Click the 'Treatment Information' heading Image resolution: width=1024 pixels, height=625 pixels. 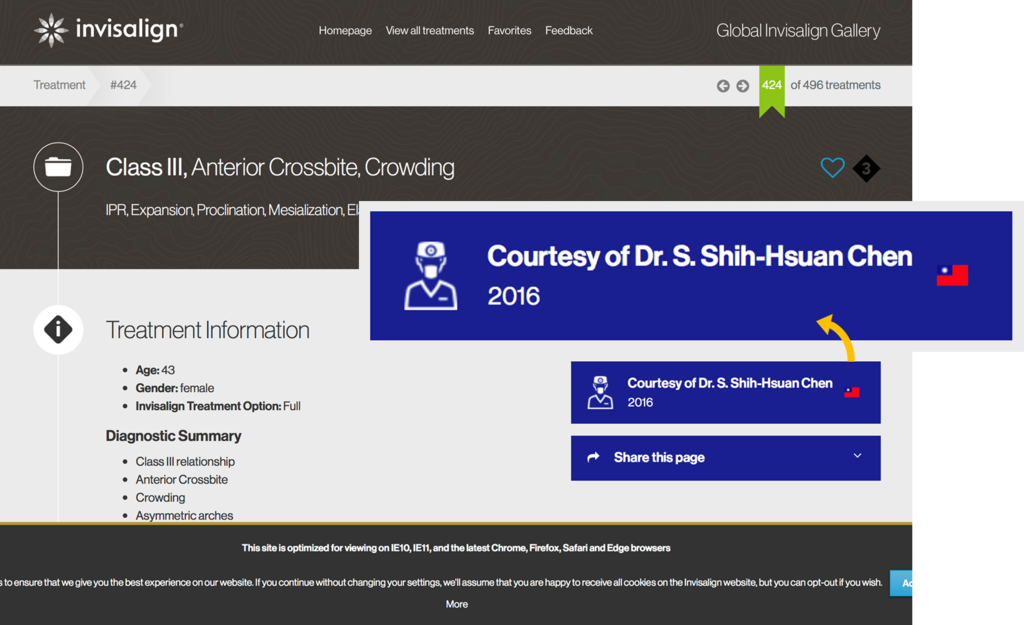pos(208,330)
